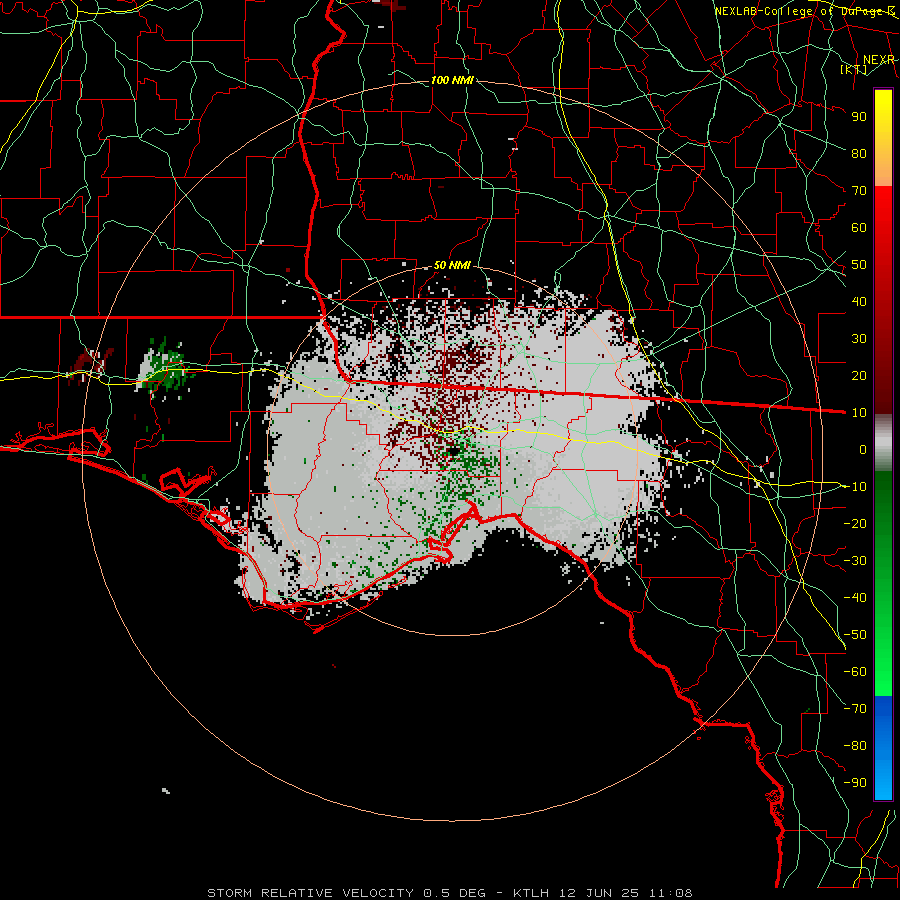Click the -50 value on the velocity scale
Screen dimensions: 900x900
pos(855,635)
